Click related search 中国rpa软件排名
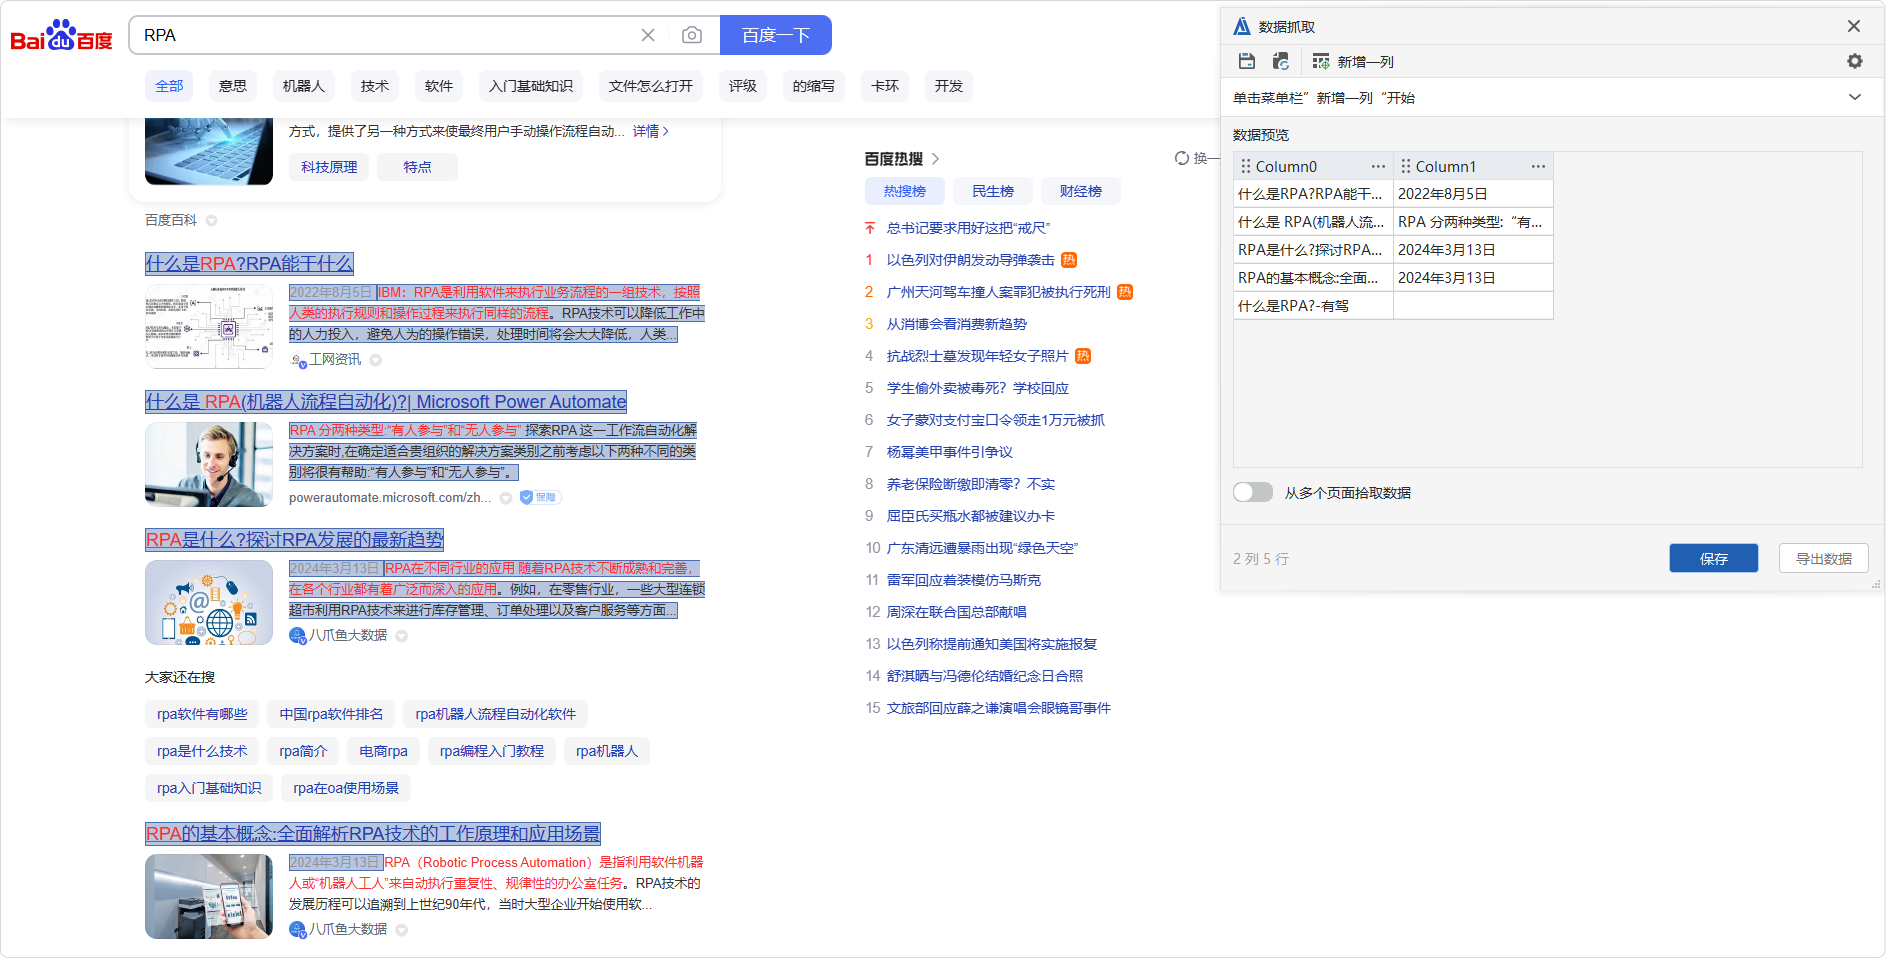Viewport: 1886px width, 958px height. pos(331,714)
